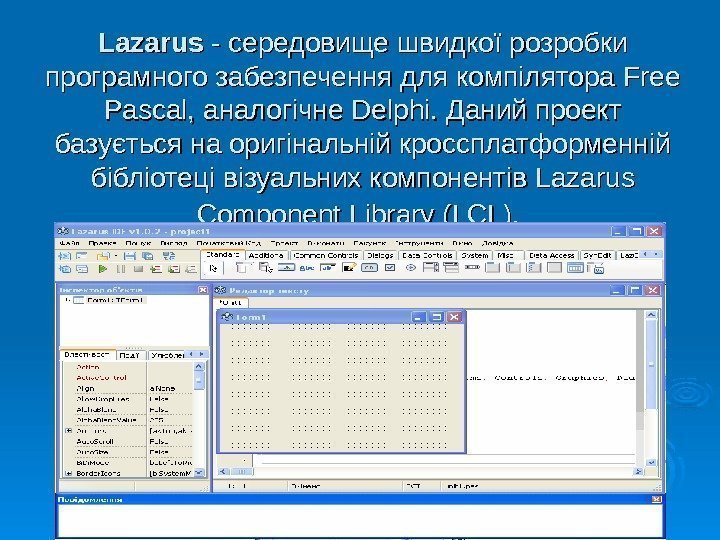Open the Улюблені tab in Object Inspector
720x540 pixels.
pyautogui.click(x=168, y=355)
